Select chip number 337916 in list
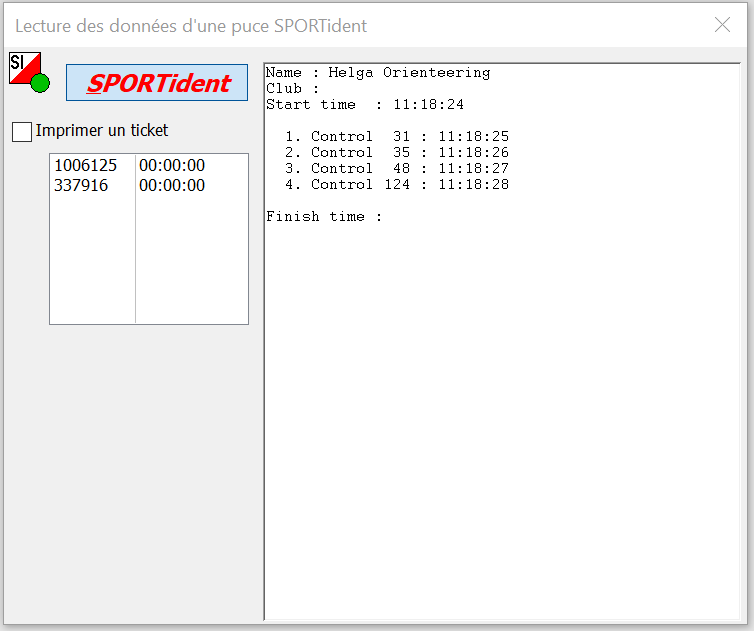 pyautogui.click(x=81, y=185)
